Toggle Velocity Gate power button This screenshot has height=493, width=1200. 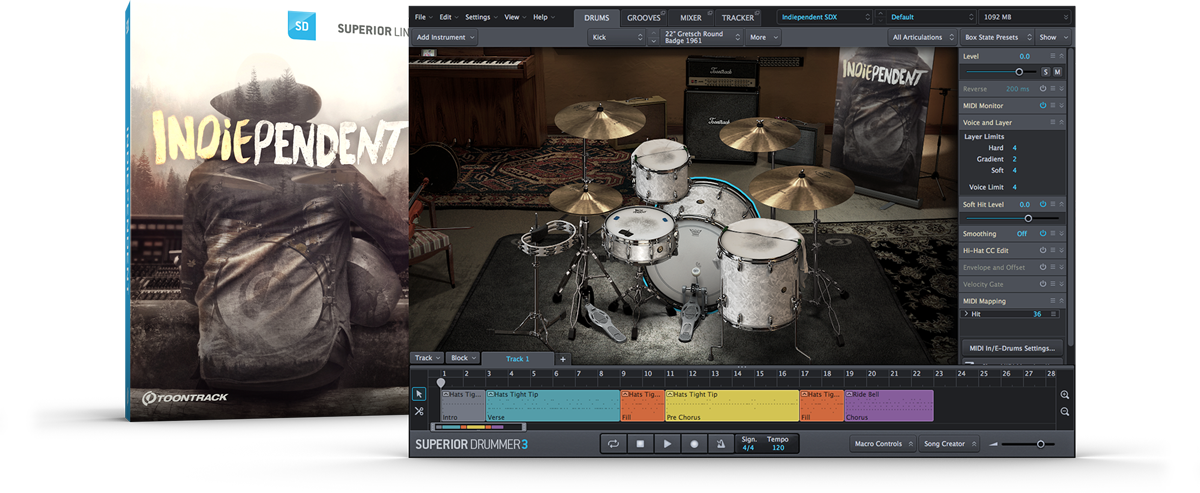pos(1042,284)
